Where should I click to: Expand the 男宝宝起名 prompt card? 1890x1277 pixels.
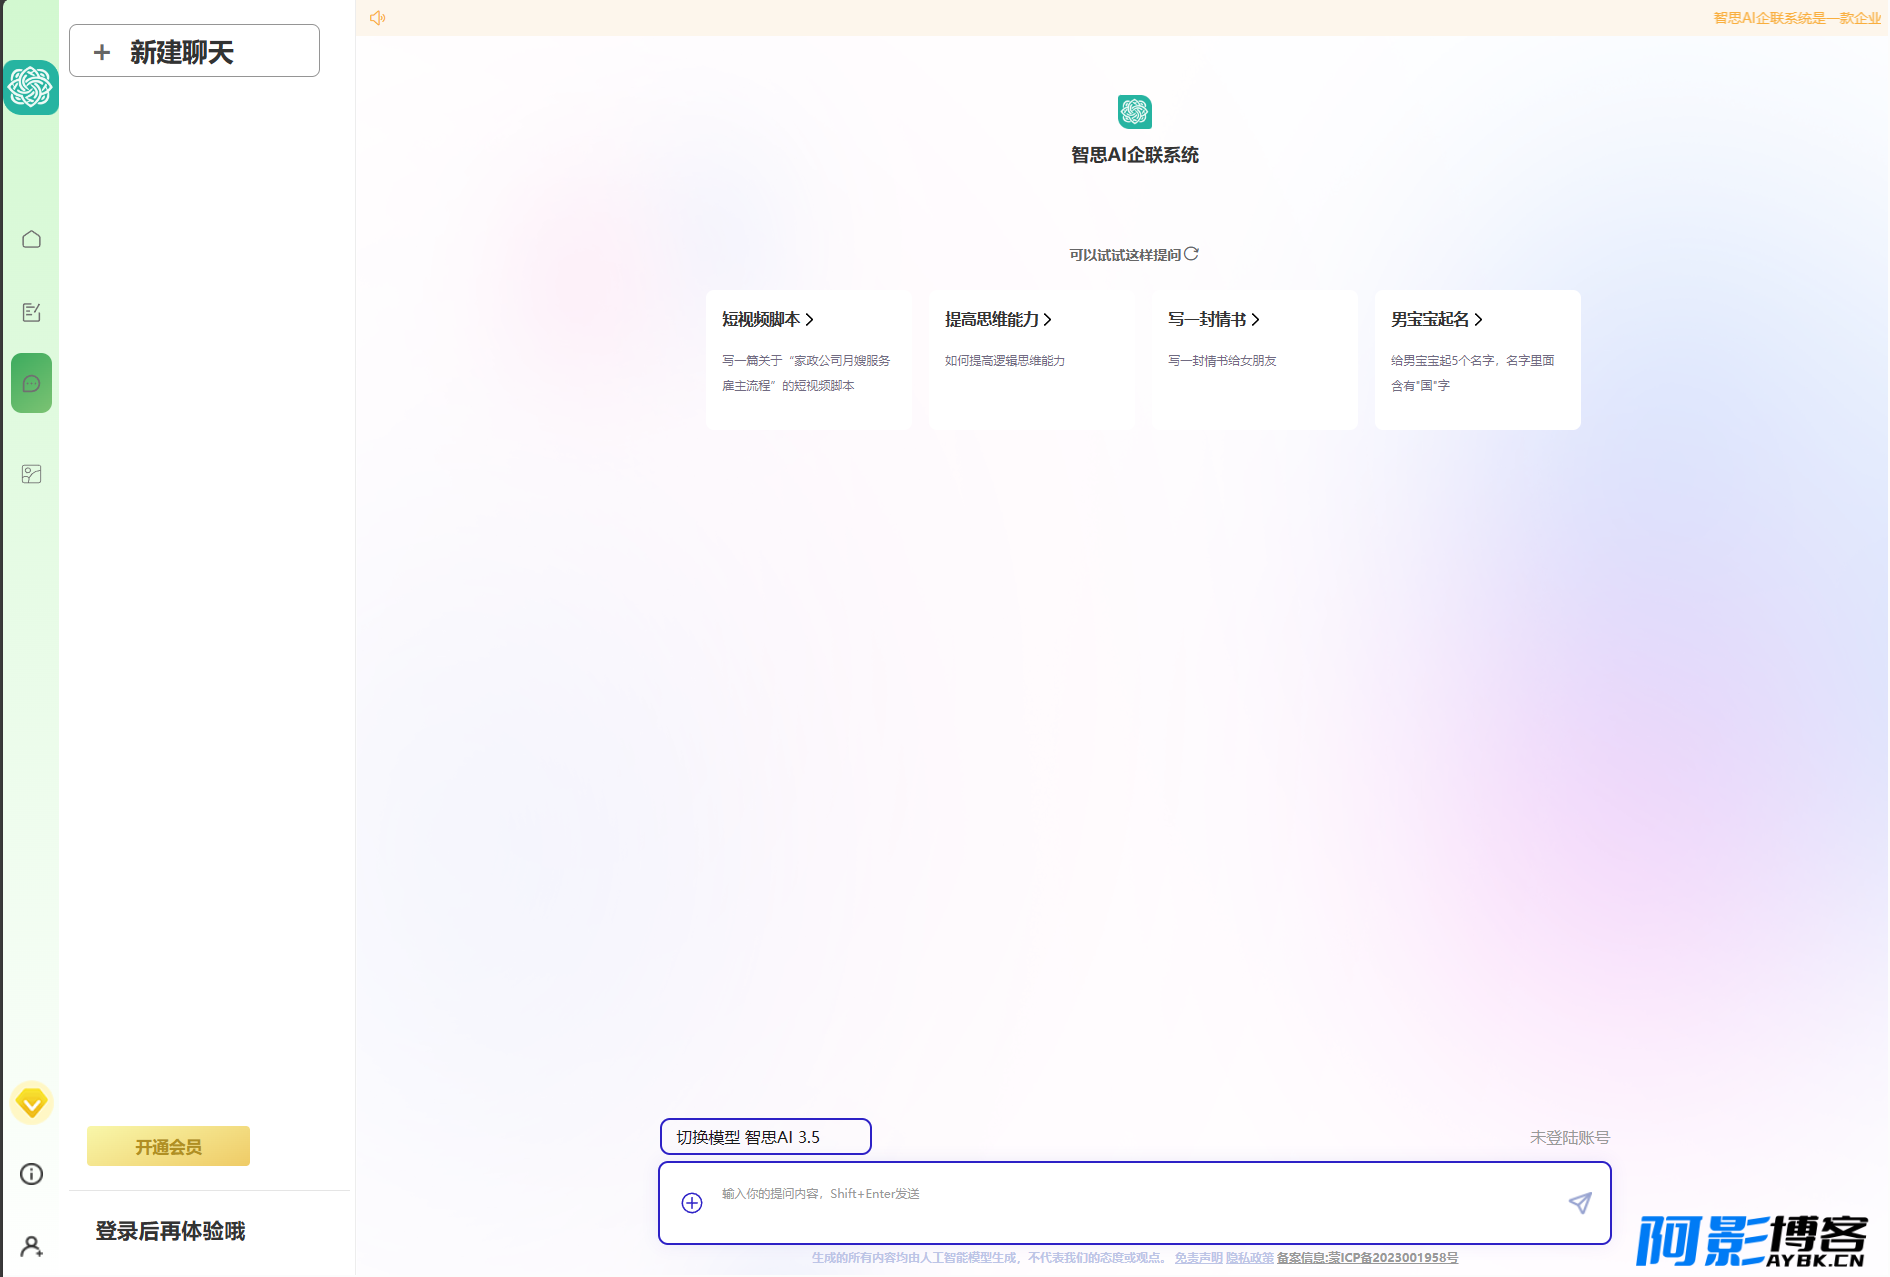[x=1477, y=360]
